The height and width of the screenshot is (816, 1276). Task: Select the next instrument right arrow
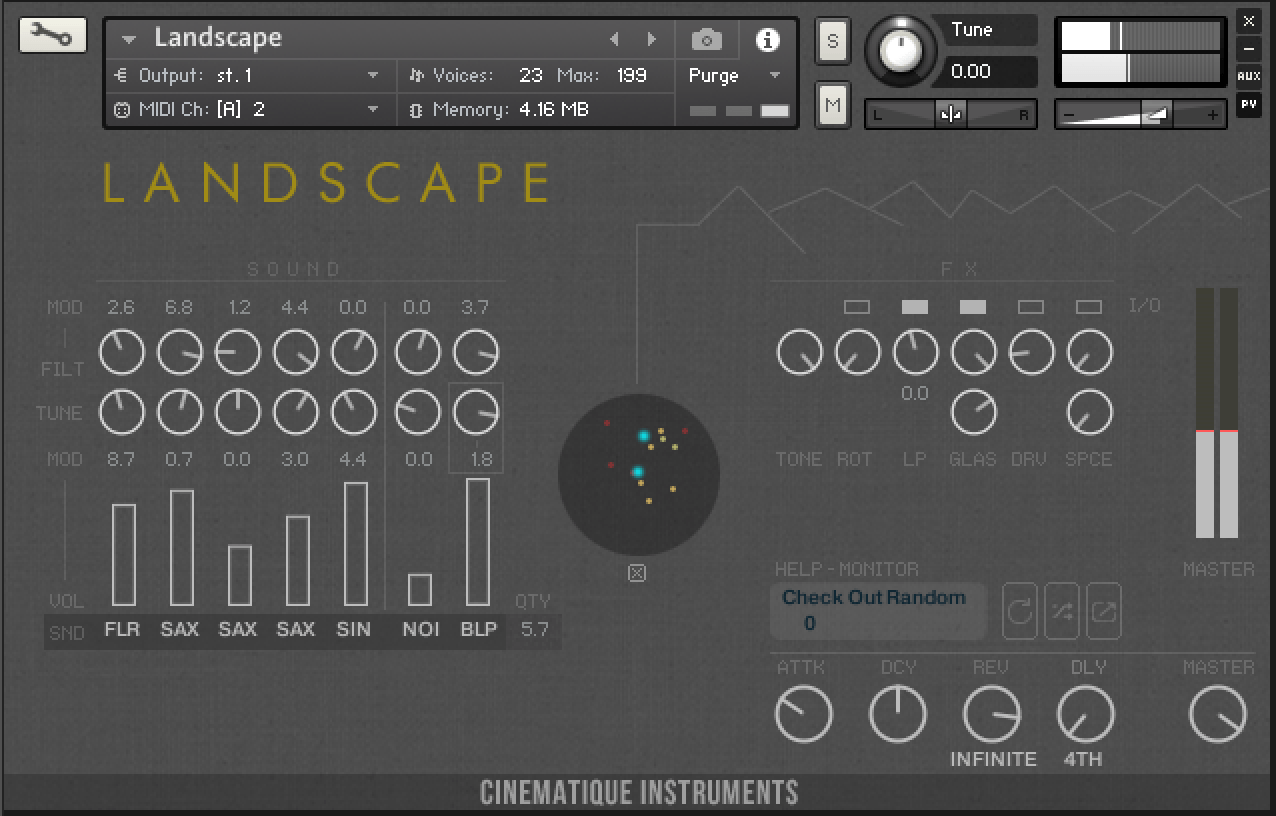click(651, 39)
